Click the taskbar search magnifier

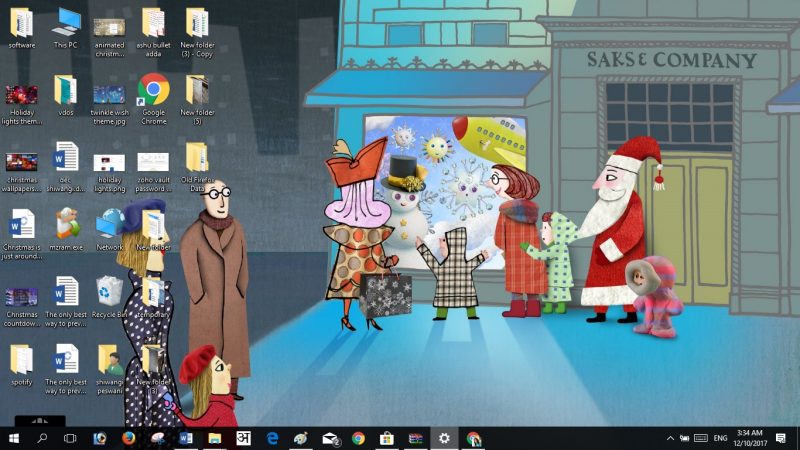pos(42,438)
